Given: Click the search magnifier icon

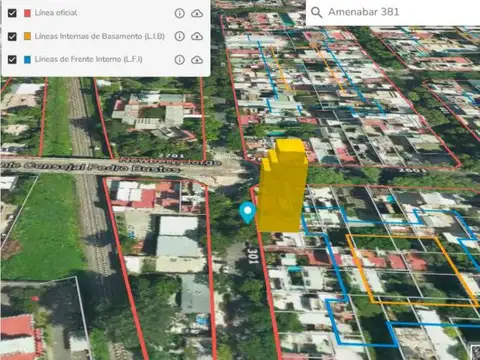Looking at the screenshot, I should coord(316,12).
